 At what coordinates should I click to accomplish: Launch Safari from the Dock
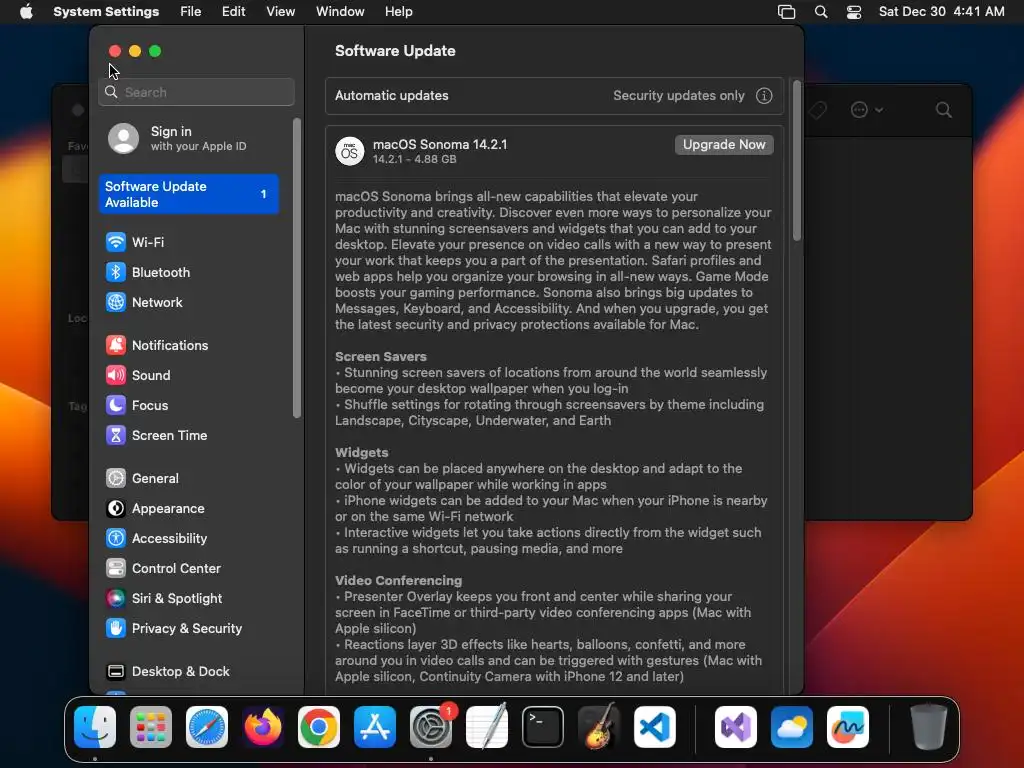(207, 727)
